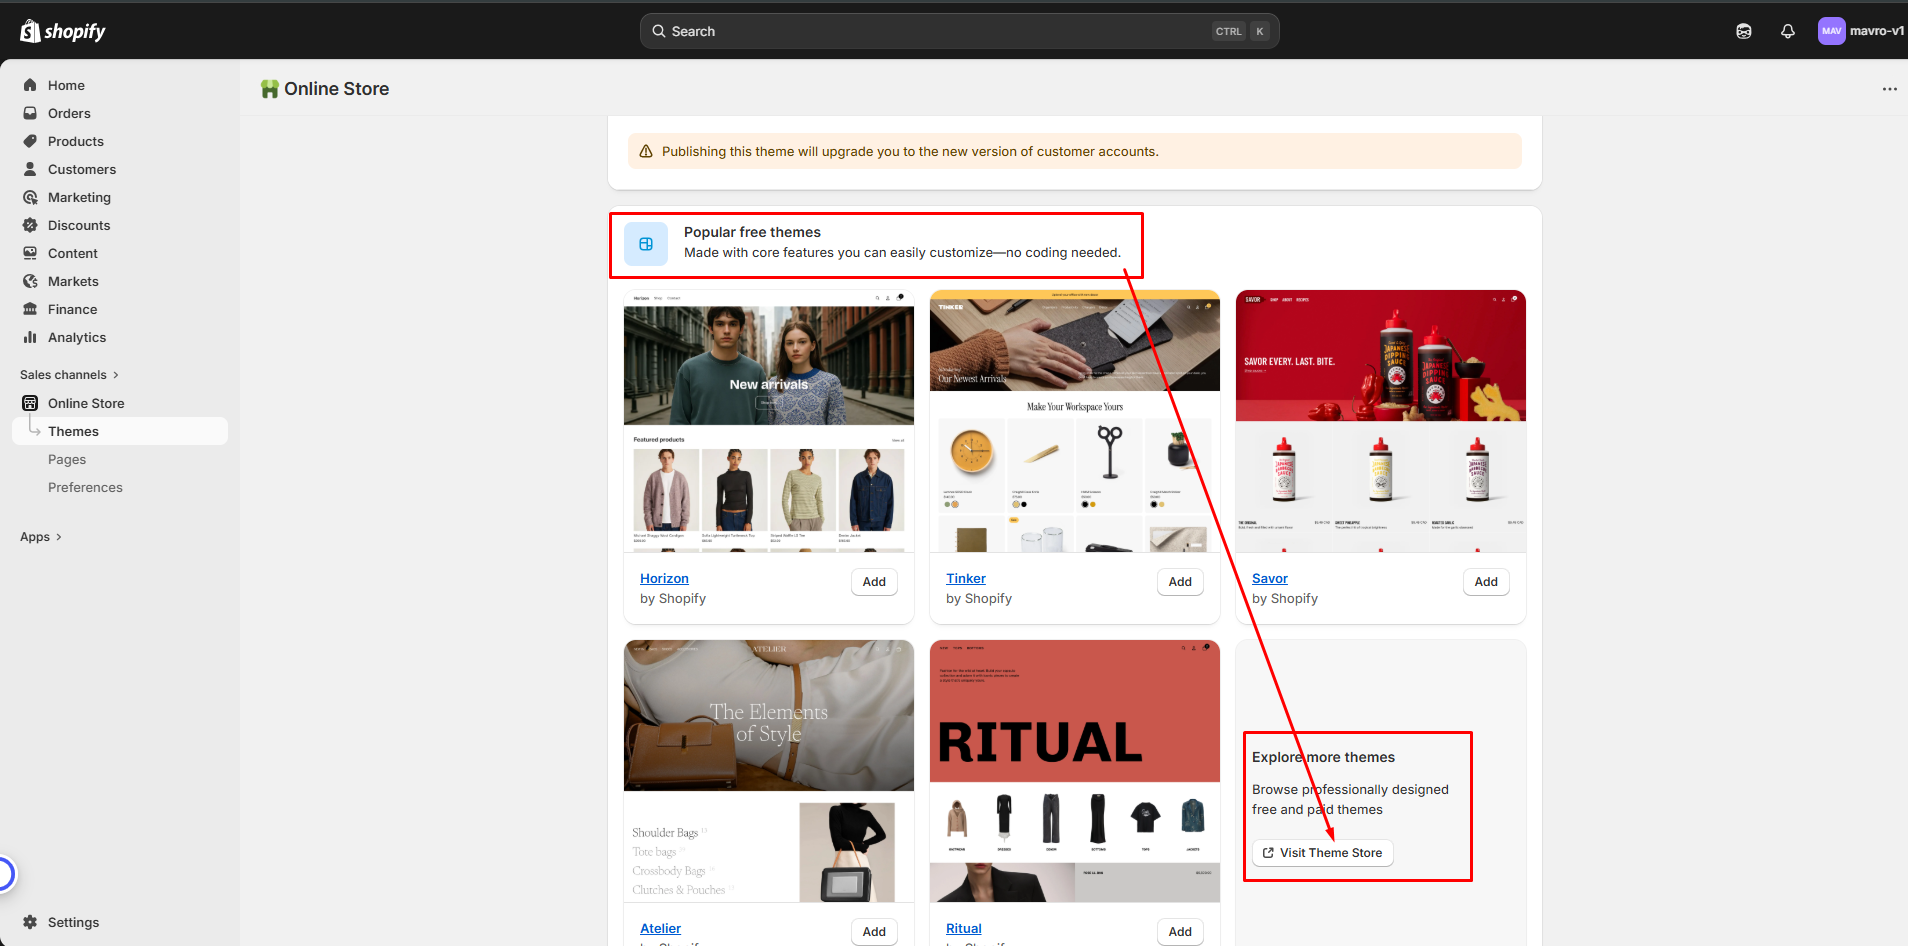Click the Discounts badge icon in the sidebar
This screenshot has height=946, width=1908.
[30, 225]
